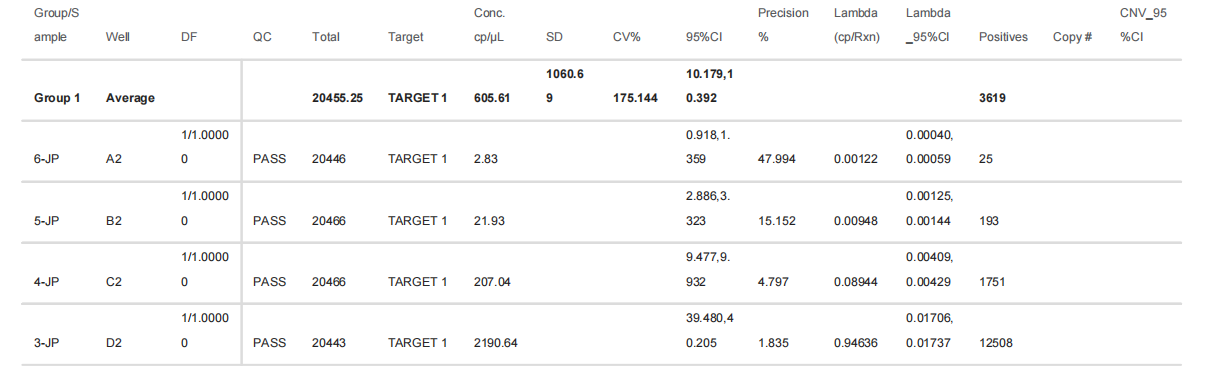Click the Conc. cp/µL column header
The width and height of the screenshot is (1223, 383).
click(x=492, y=25)
